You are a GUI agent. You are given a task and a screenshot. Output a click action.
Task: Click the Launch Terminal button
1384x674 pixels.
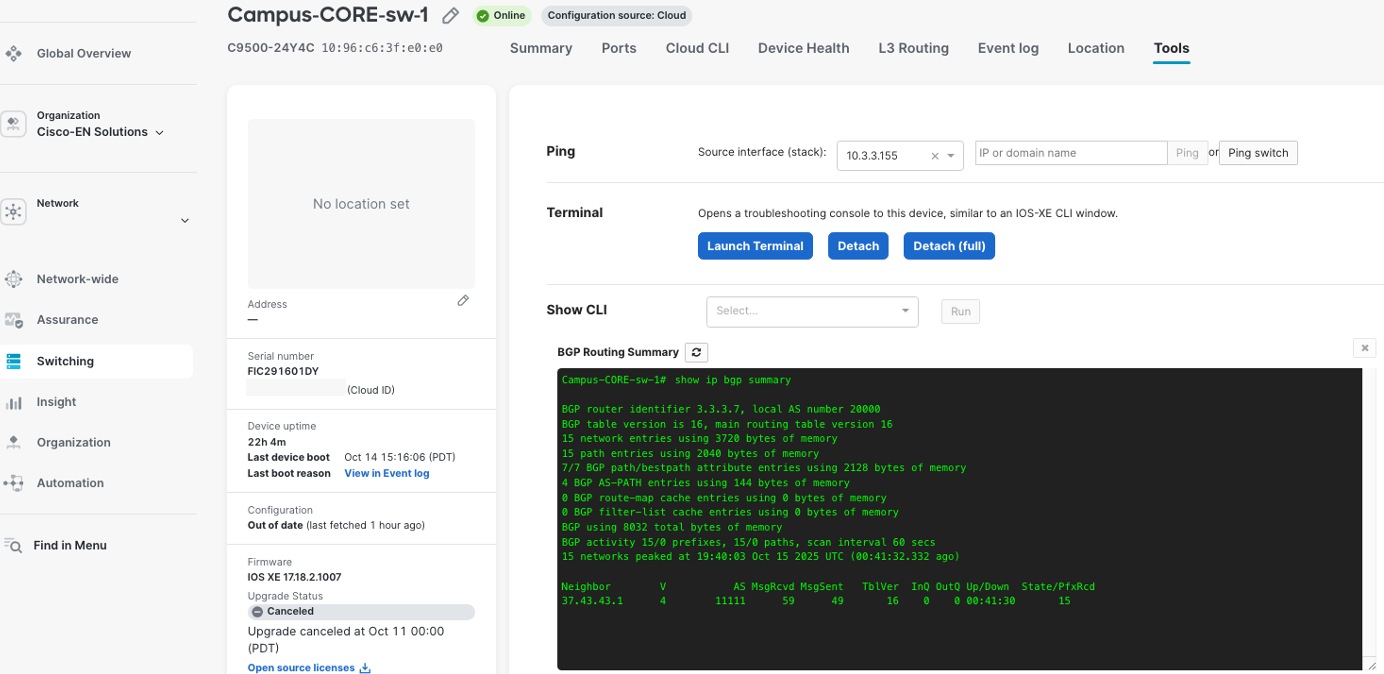(x=755, y=246)
